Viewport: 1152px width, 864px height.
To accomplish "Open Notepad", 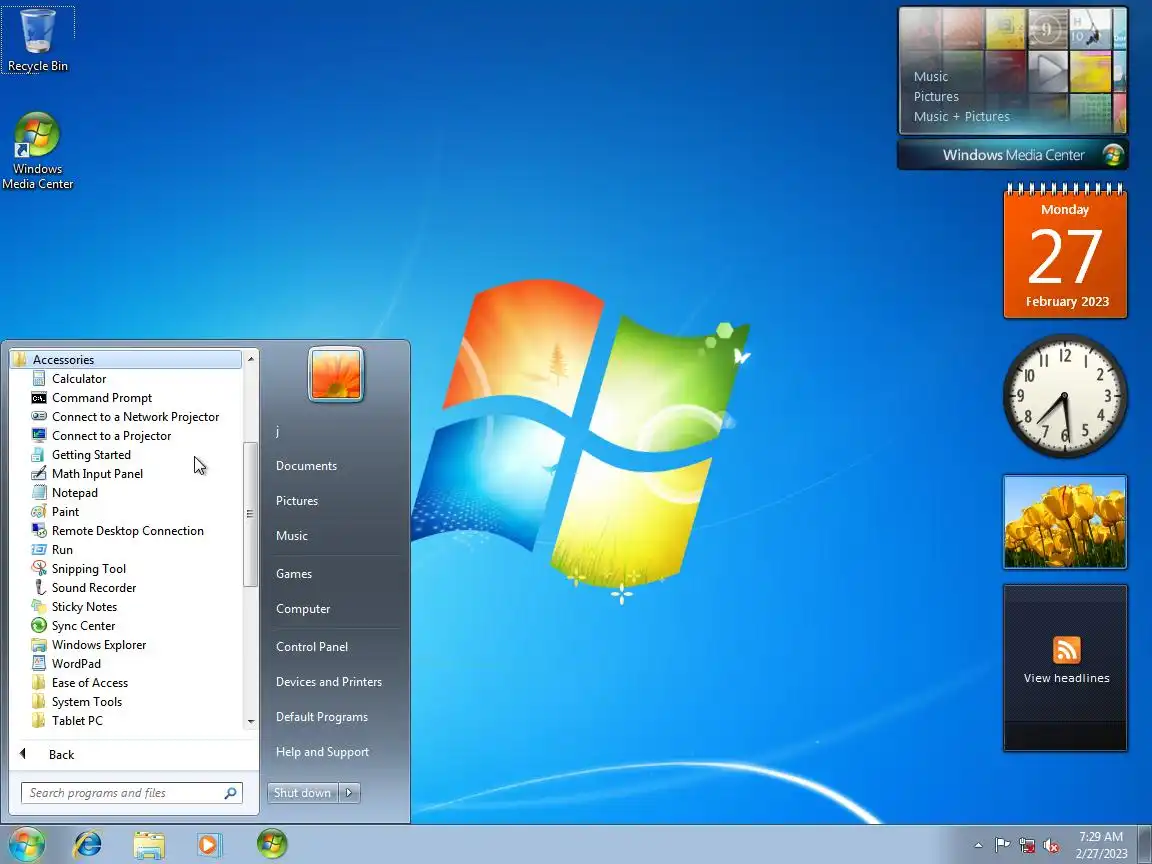I will click(x=74, y=493).
